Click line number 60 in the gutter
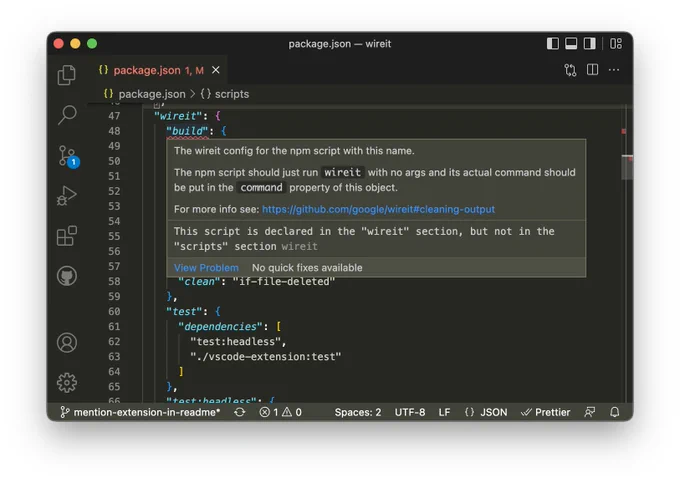680x483 pixels. tap(114, 312)
